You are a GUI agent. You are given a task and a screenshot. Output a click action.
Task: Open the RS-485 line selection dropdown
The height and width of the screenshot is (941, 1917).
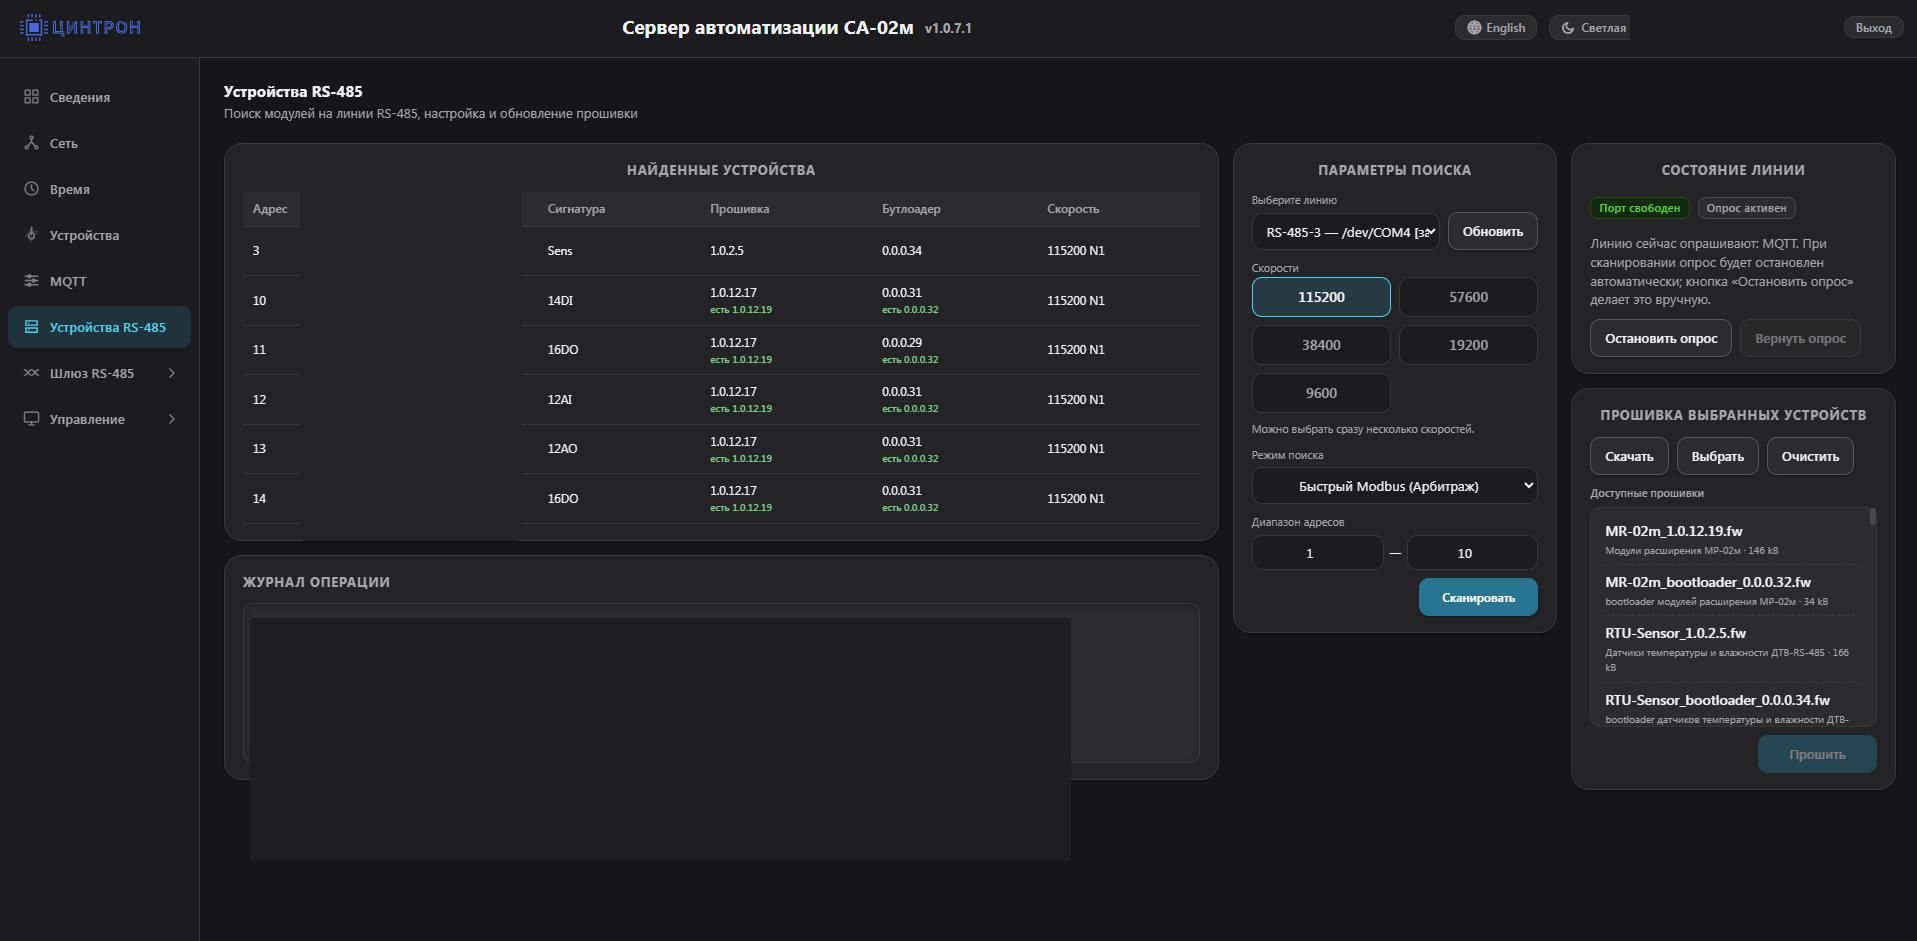point(1345,232)
